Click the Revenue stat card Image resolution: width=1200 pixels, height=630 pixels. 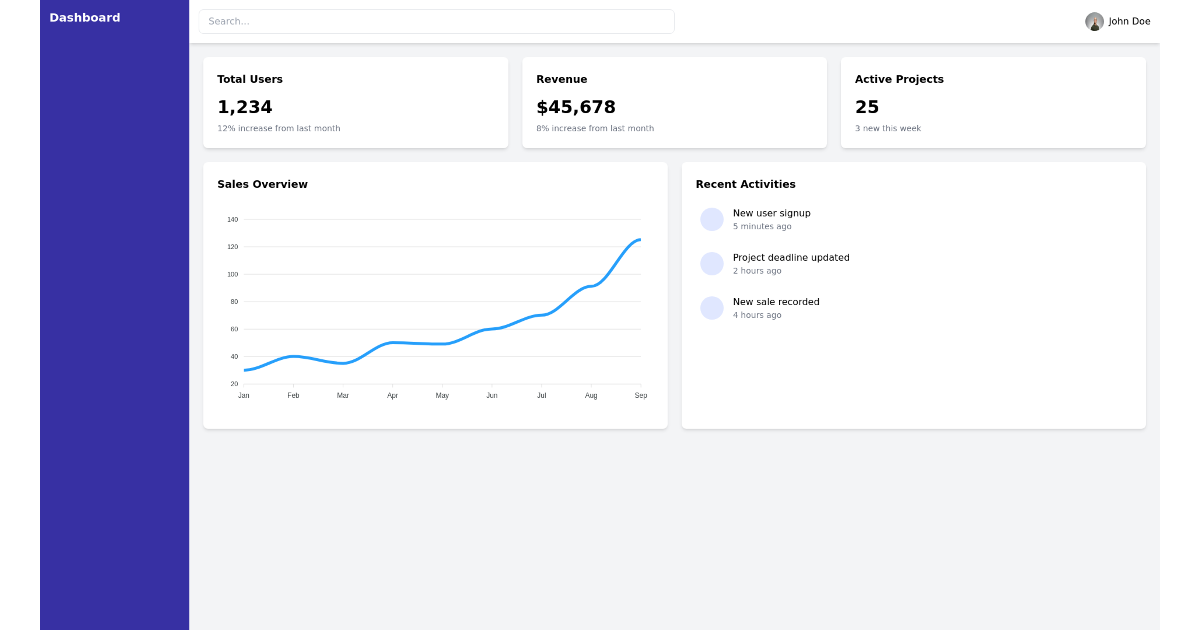click(x=674, y=101)
